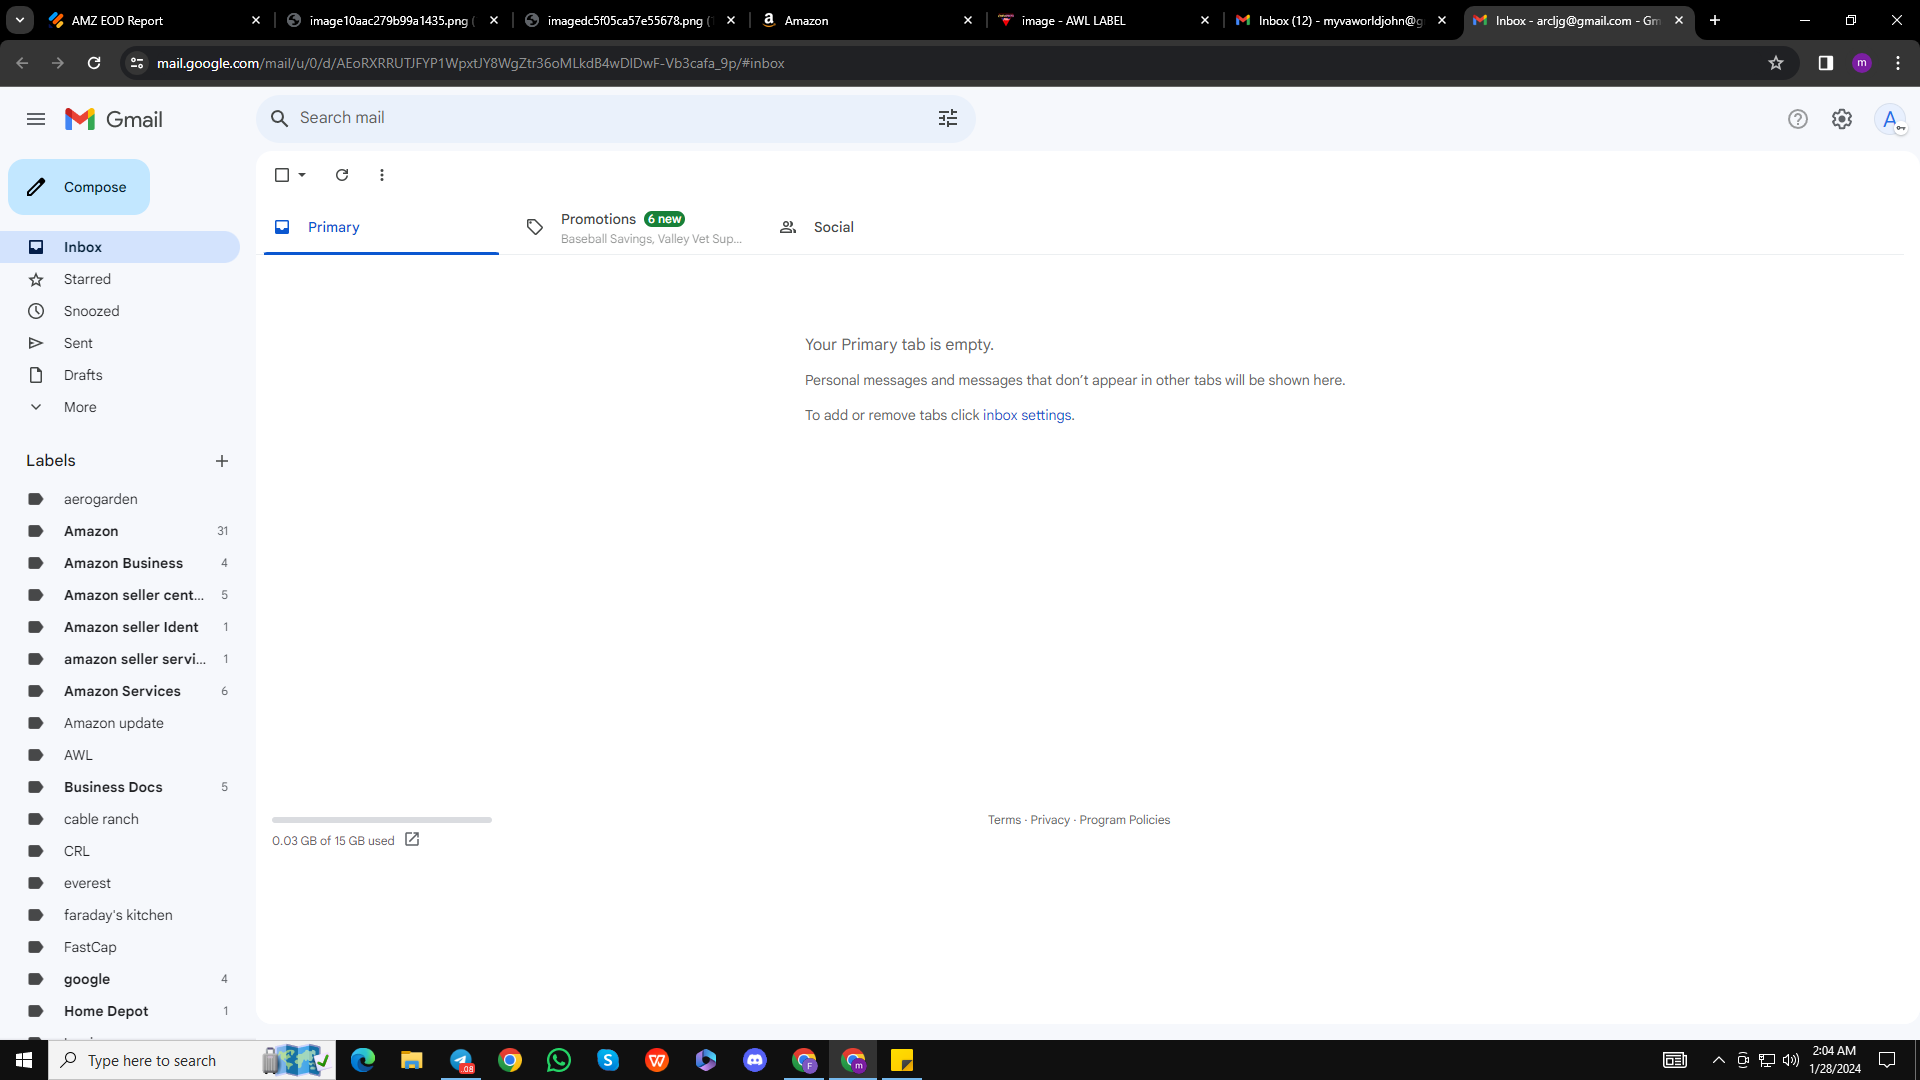Image resolution: width=1920 pixels, height=1080 pixels.
Task: Open the FastCap label
Action: (120, 947)
